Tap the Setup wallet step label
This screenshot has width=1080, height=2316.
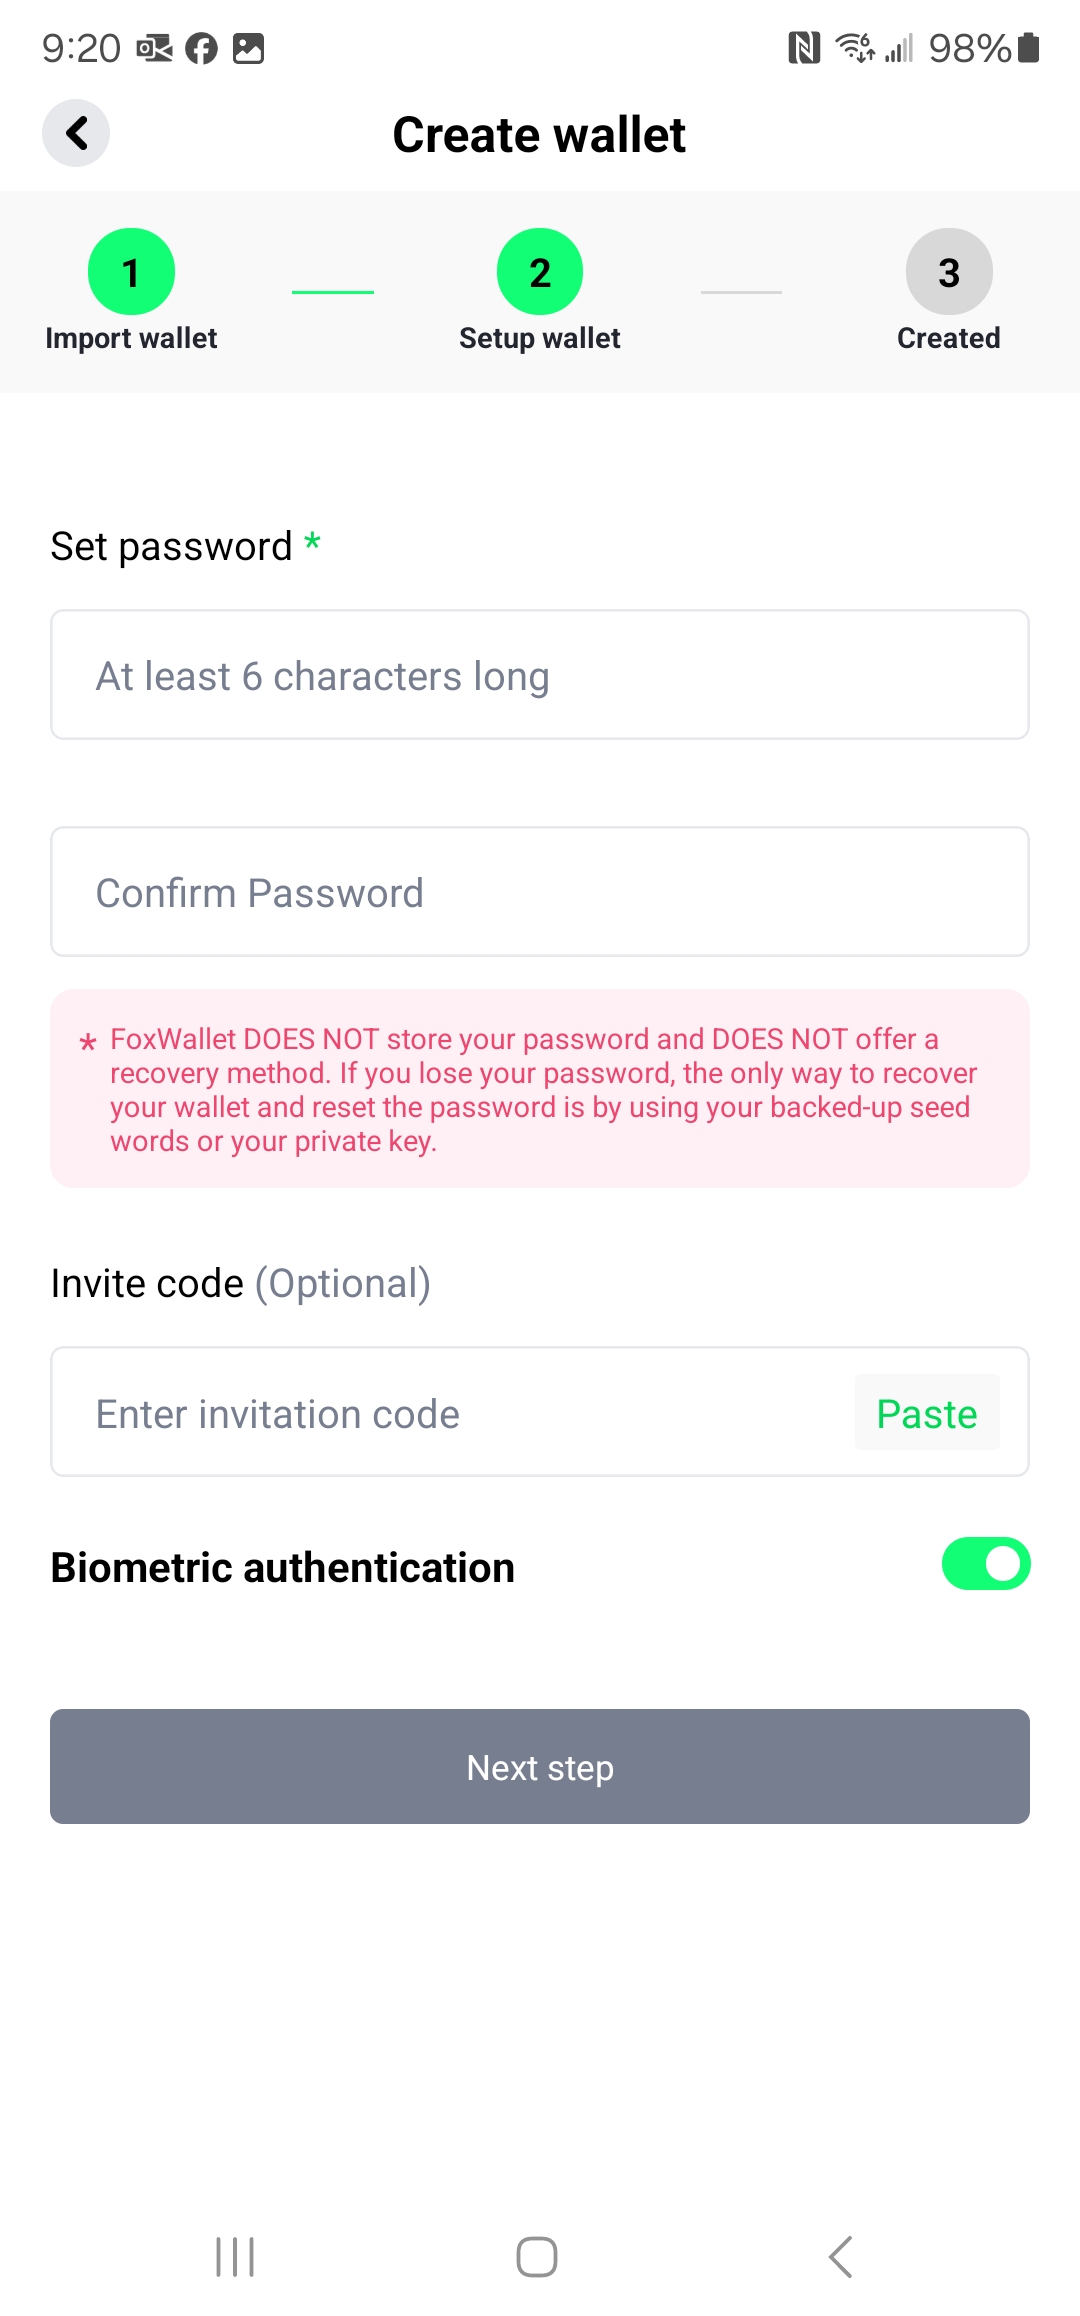tap(540, 339)
